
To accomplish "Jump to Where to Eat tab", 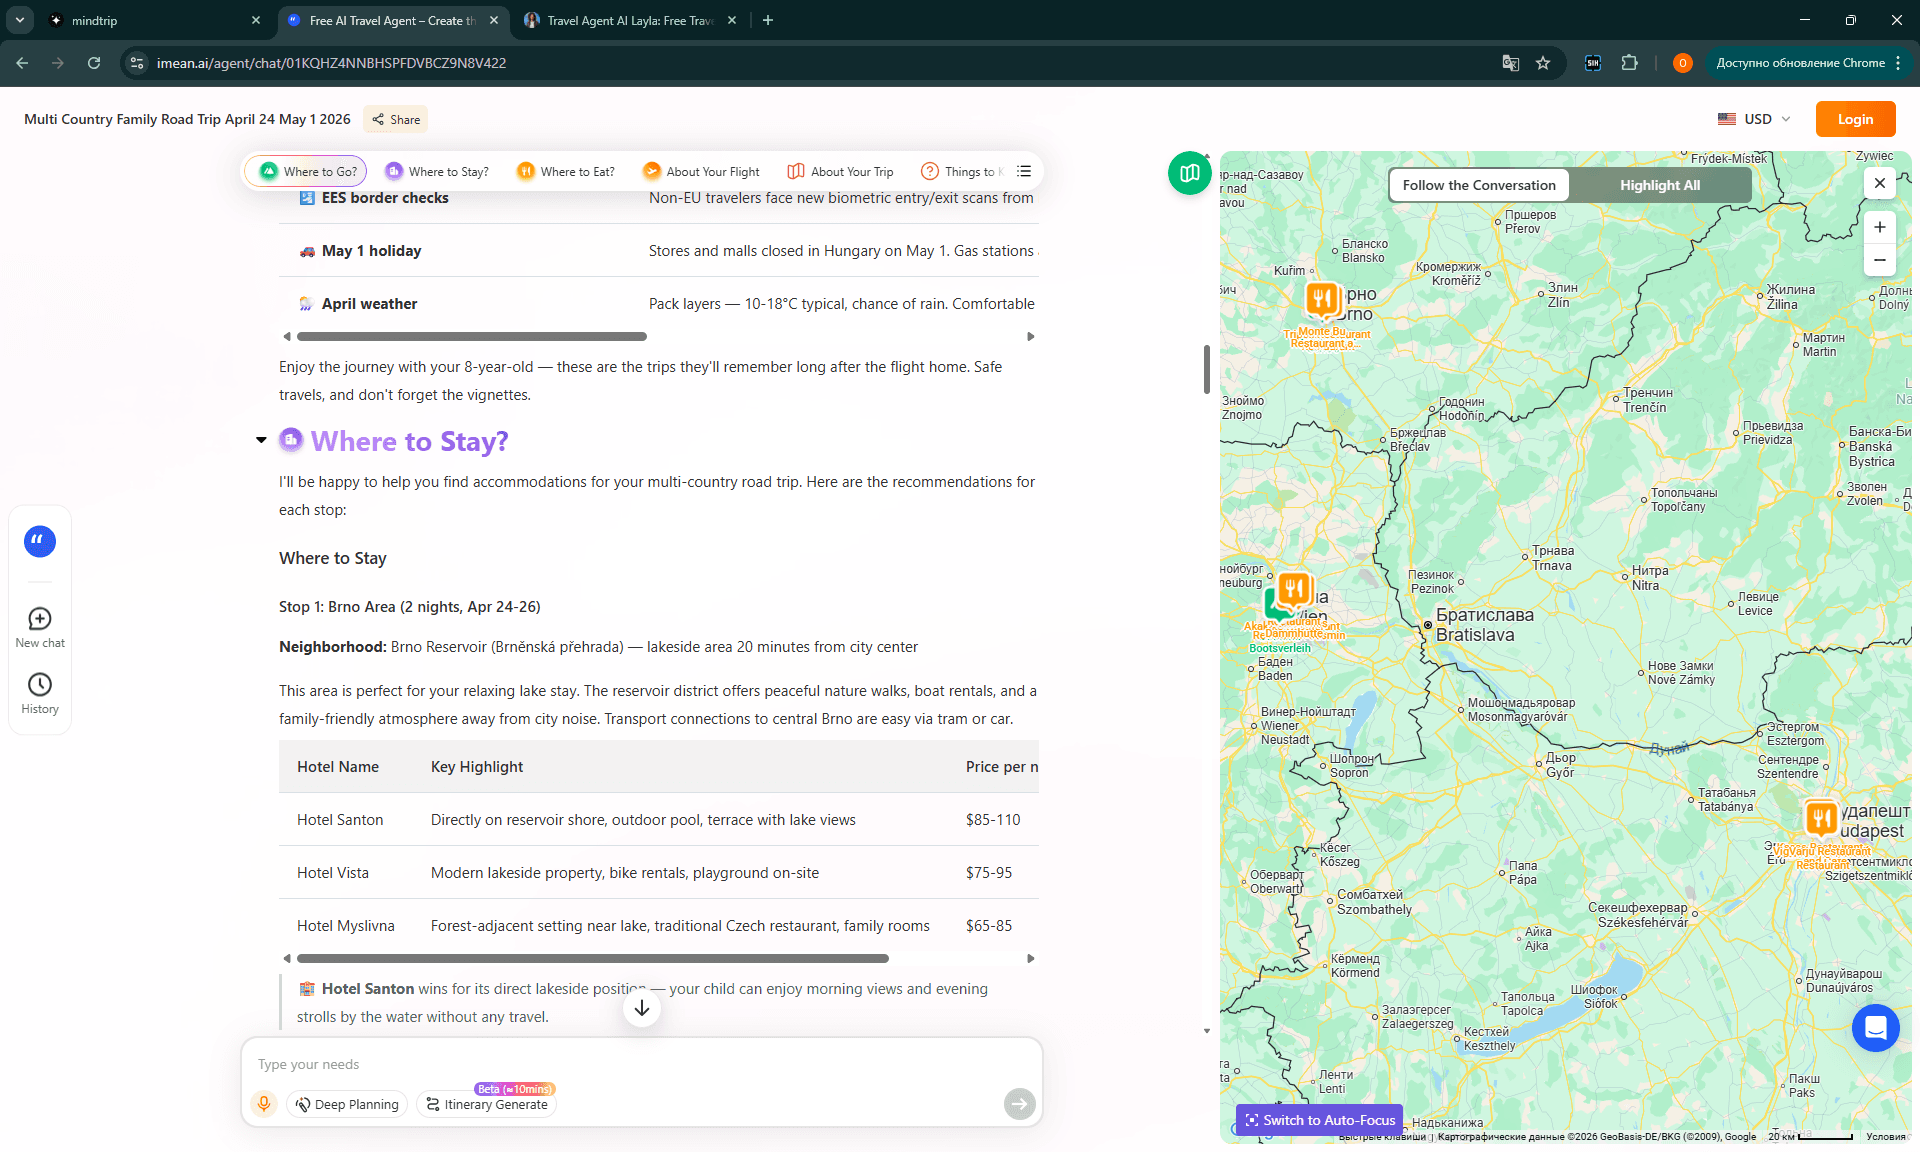I will click(566, 171).
